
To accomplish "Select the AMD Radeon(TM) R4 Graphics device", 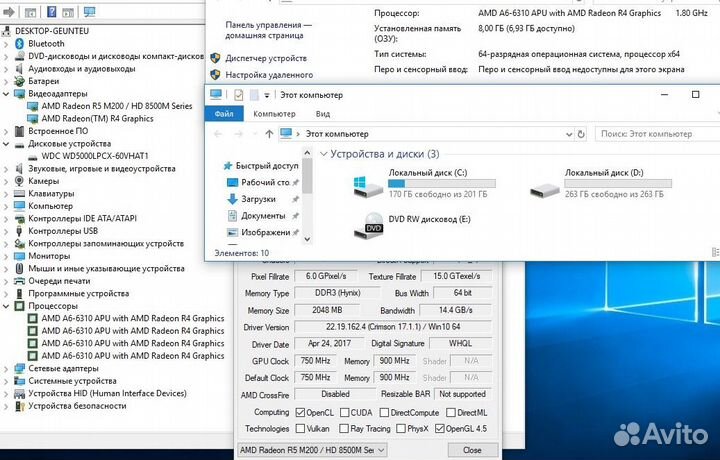I will pyautogui.click(x=97, y=118).
